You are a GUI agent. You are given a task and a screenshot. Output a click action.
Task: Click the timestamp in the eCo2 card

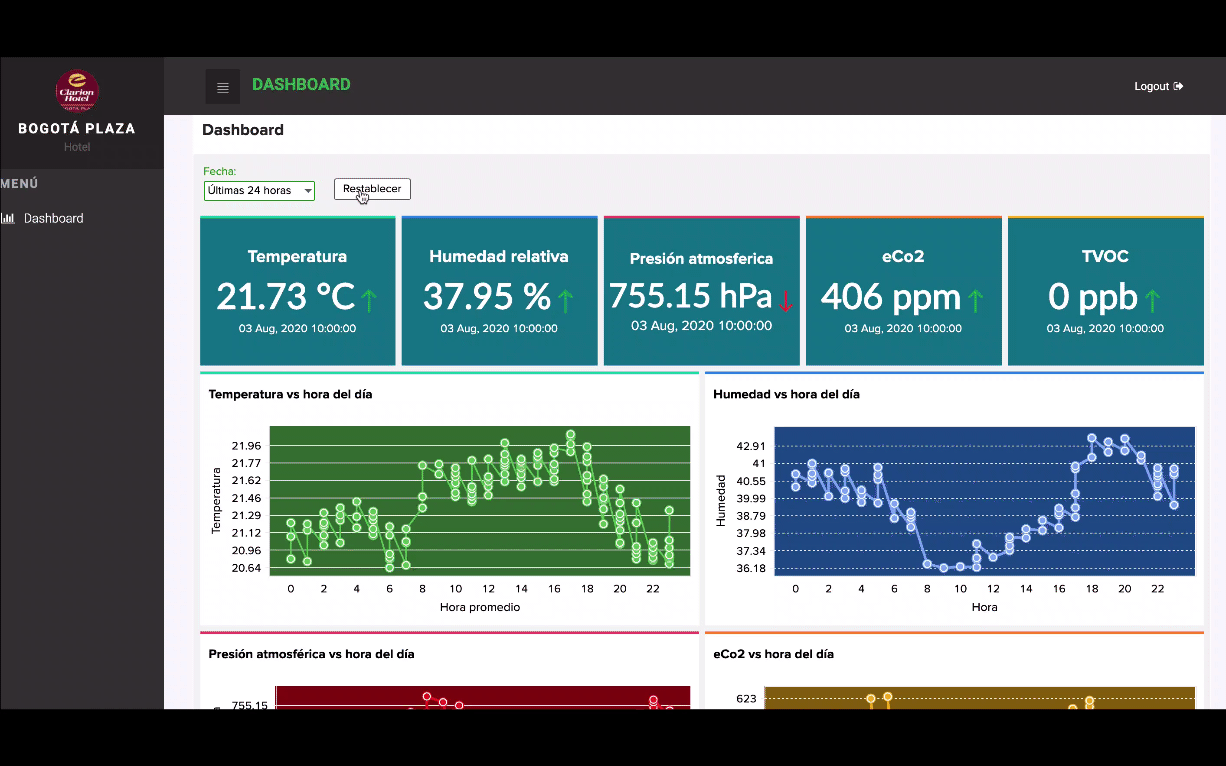coord(903,328)
